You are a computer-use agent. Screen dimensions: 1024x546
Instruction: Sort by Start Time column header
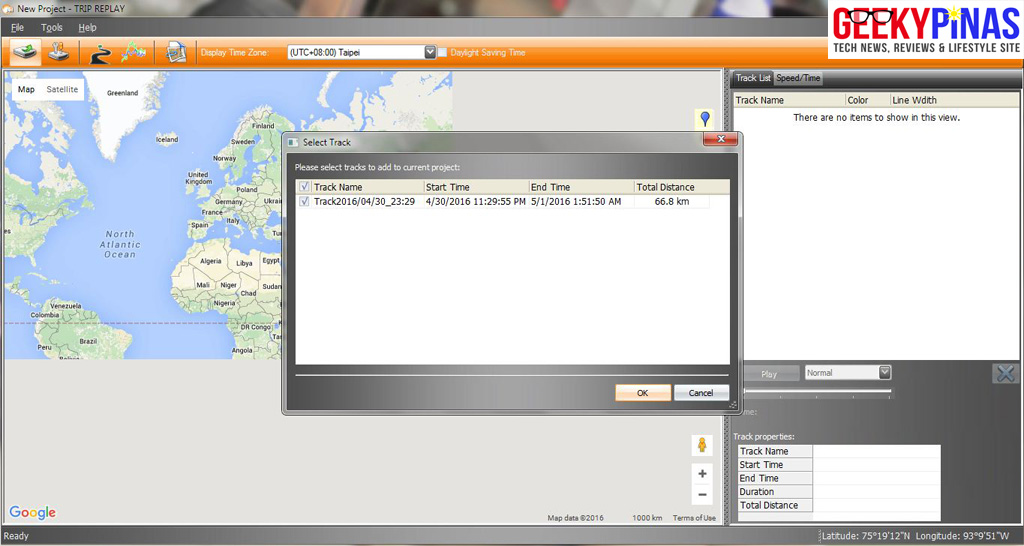click(x=476, y=187)
